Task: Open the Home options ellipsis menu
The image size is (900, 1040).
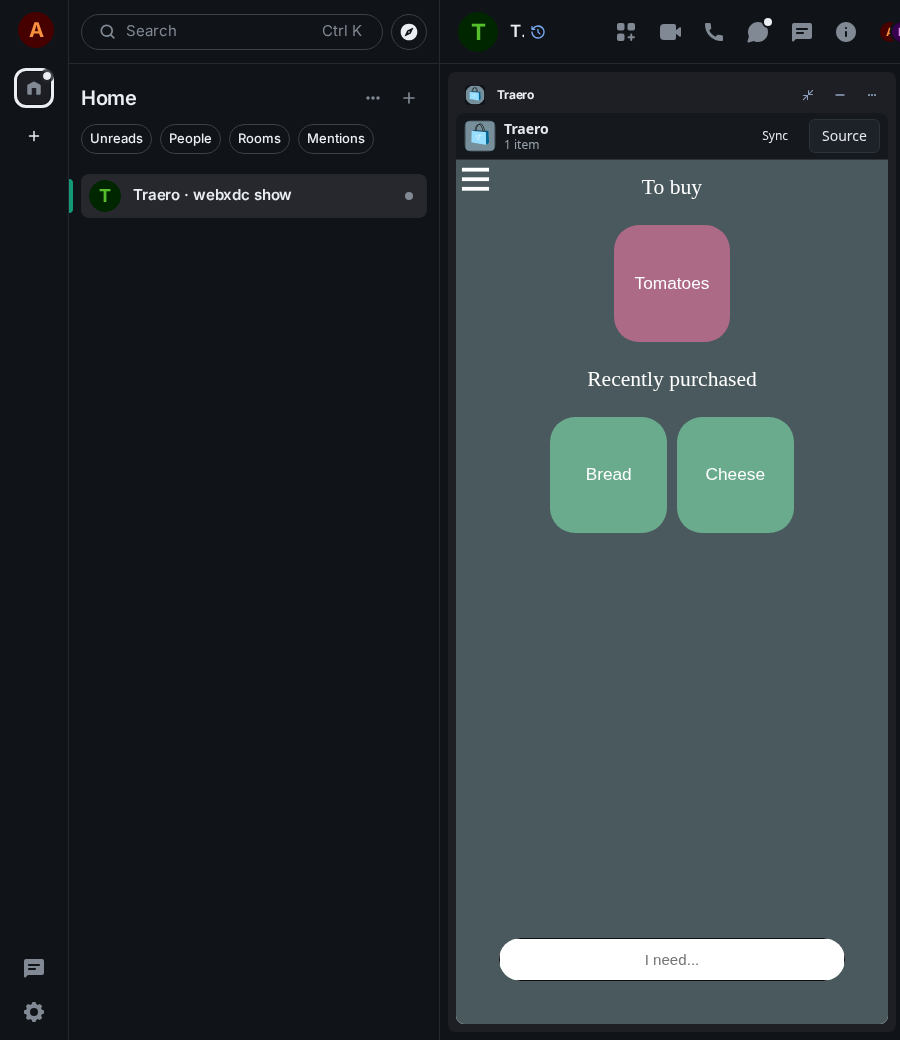Action: (373, 98)
